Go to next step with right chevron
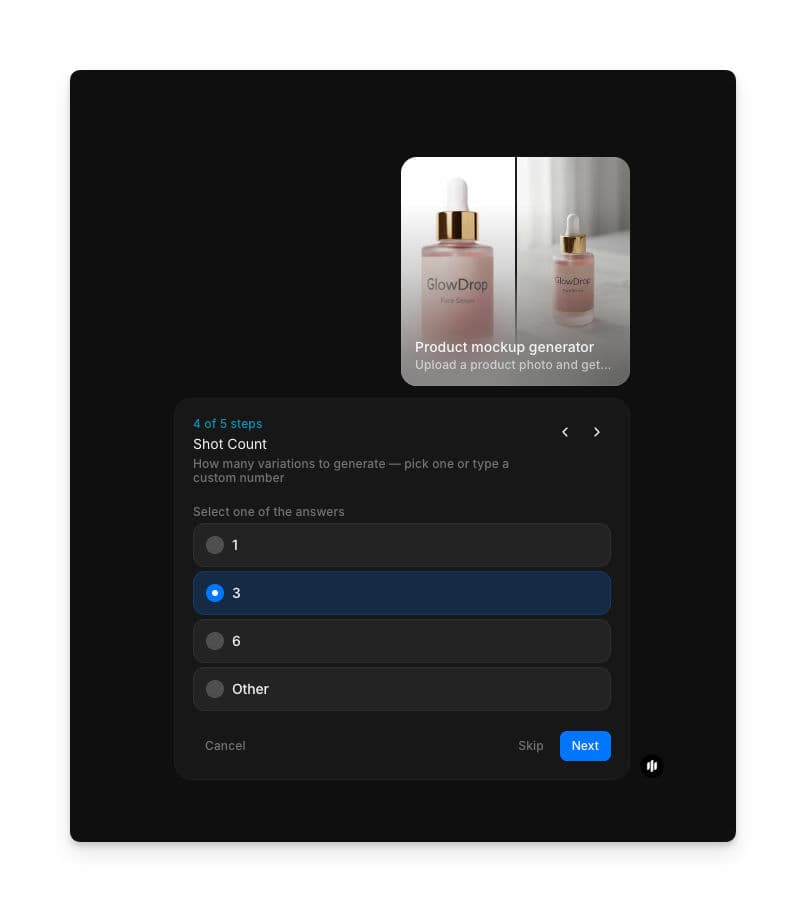 coord(597,432)
